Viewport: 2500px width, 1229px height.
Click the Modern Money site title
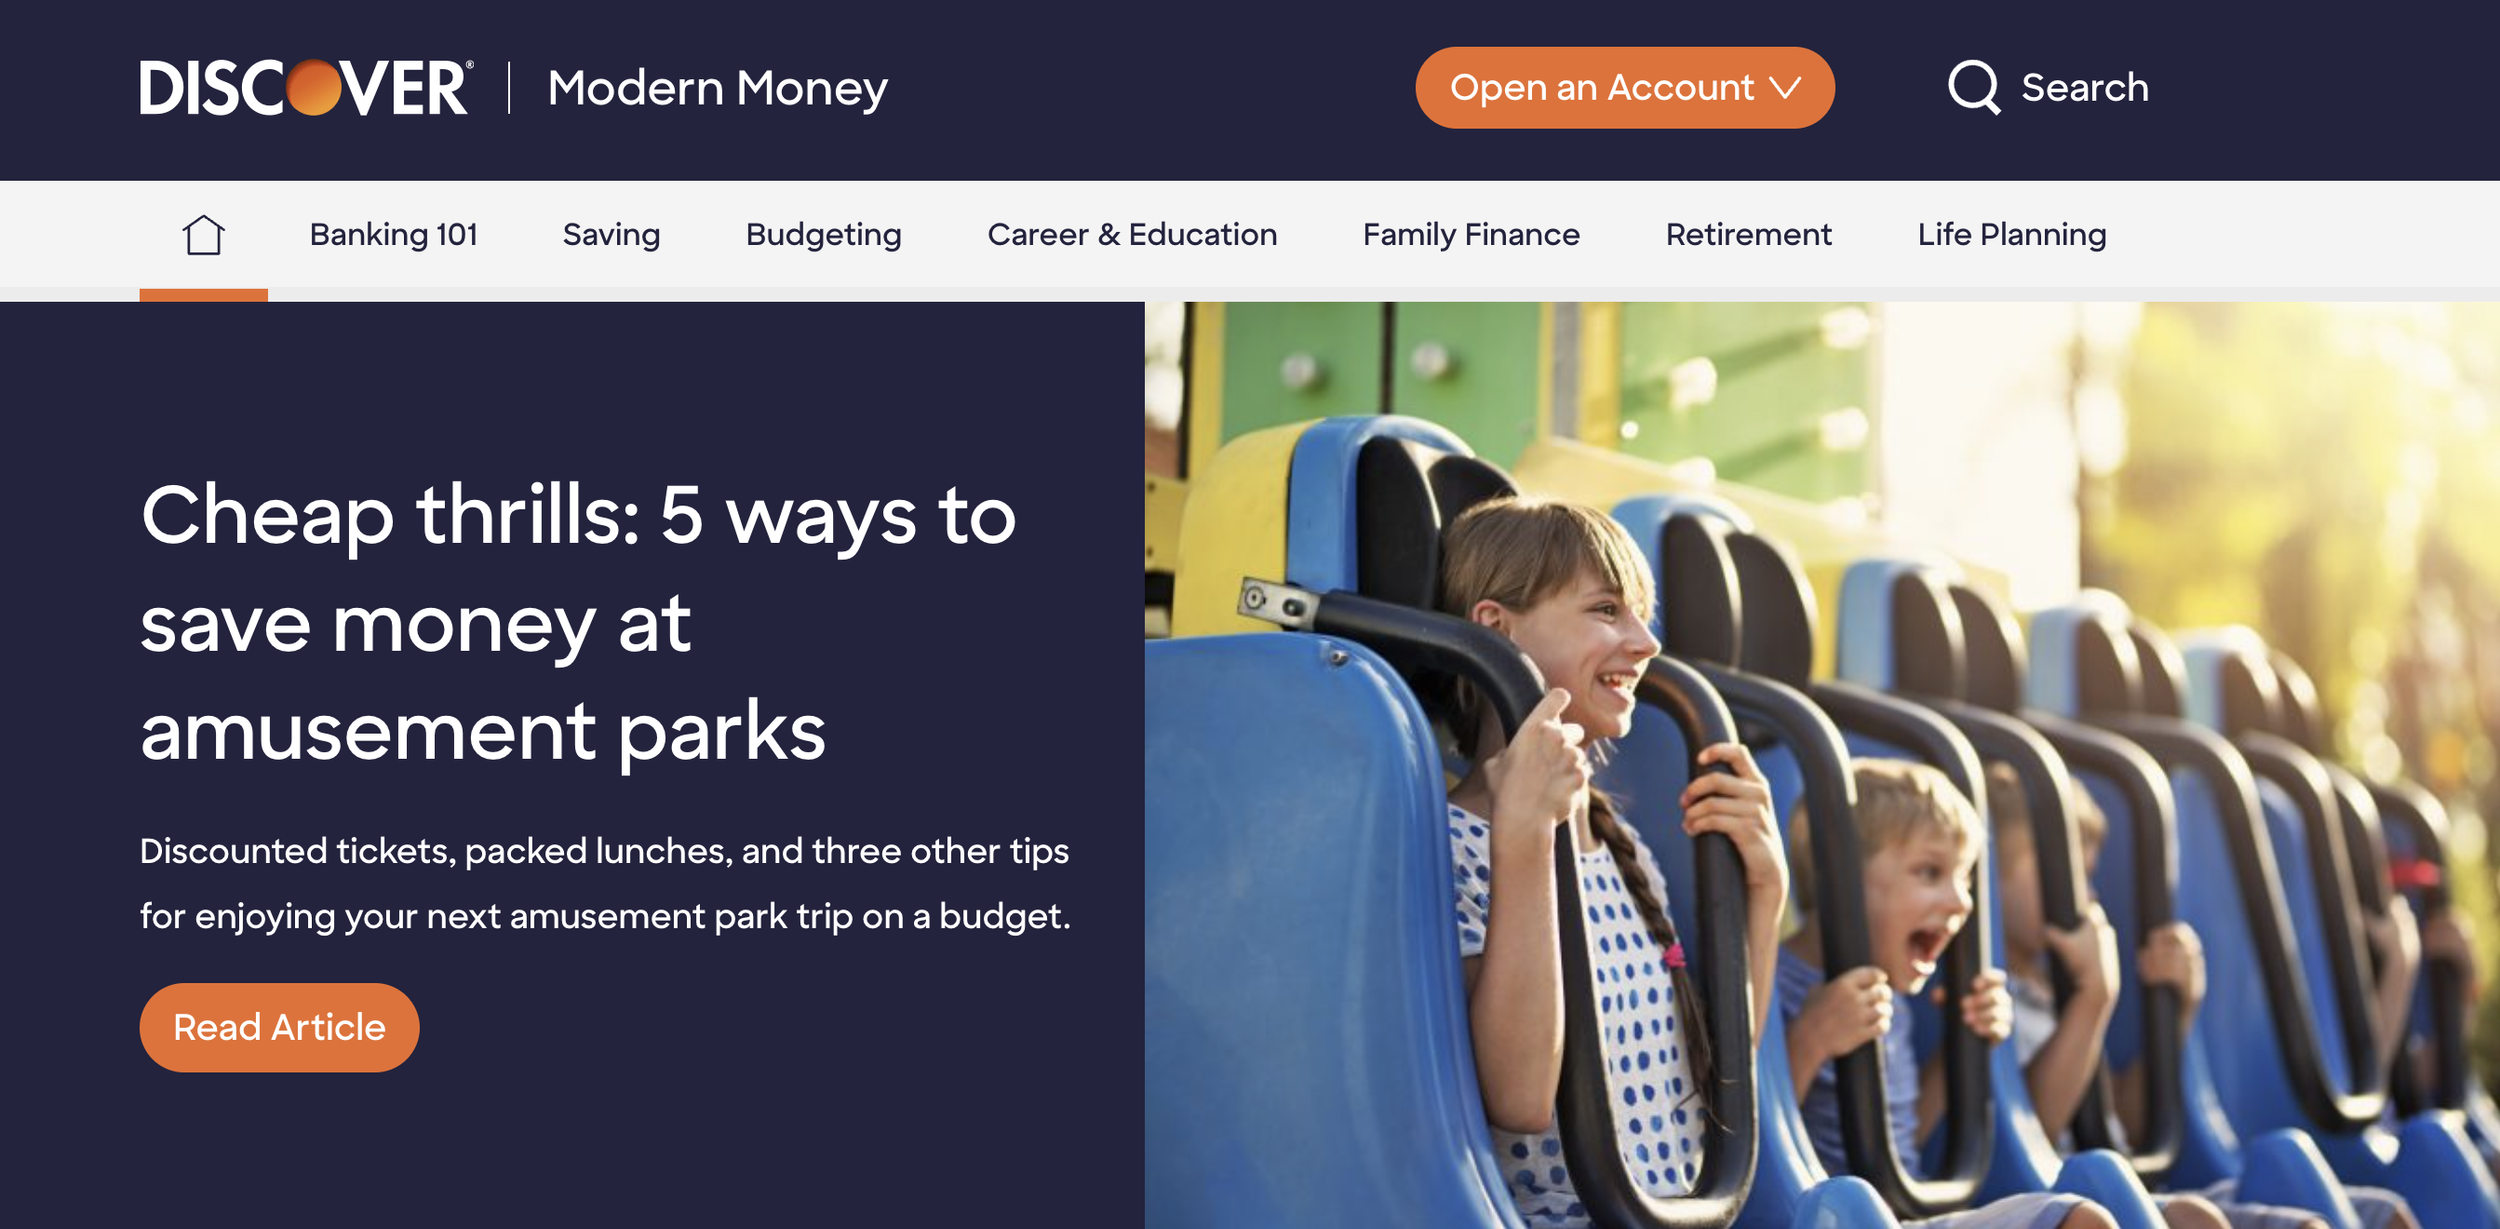click(717, 88)
